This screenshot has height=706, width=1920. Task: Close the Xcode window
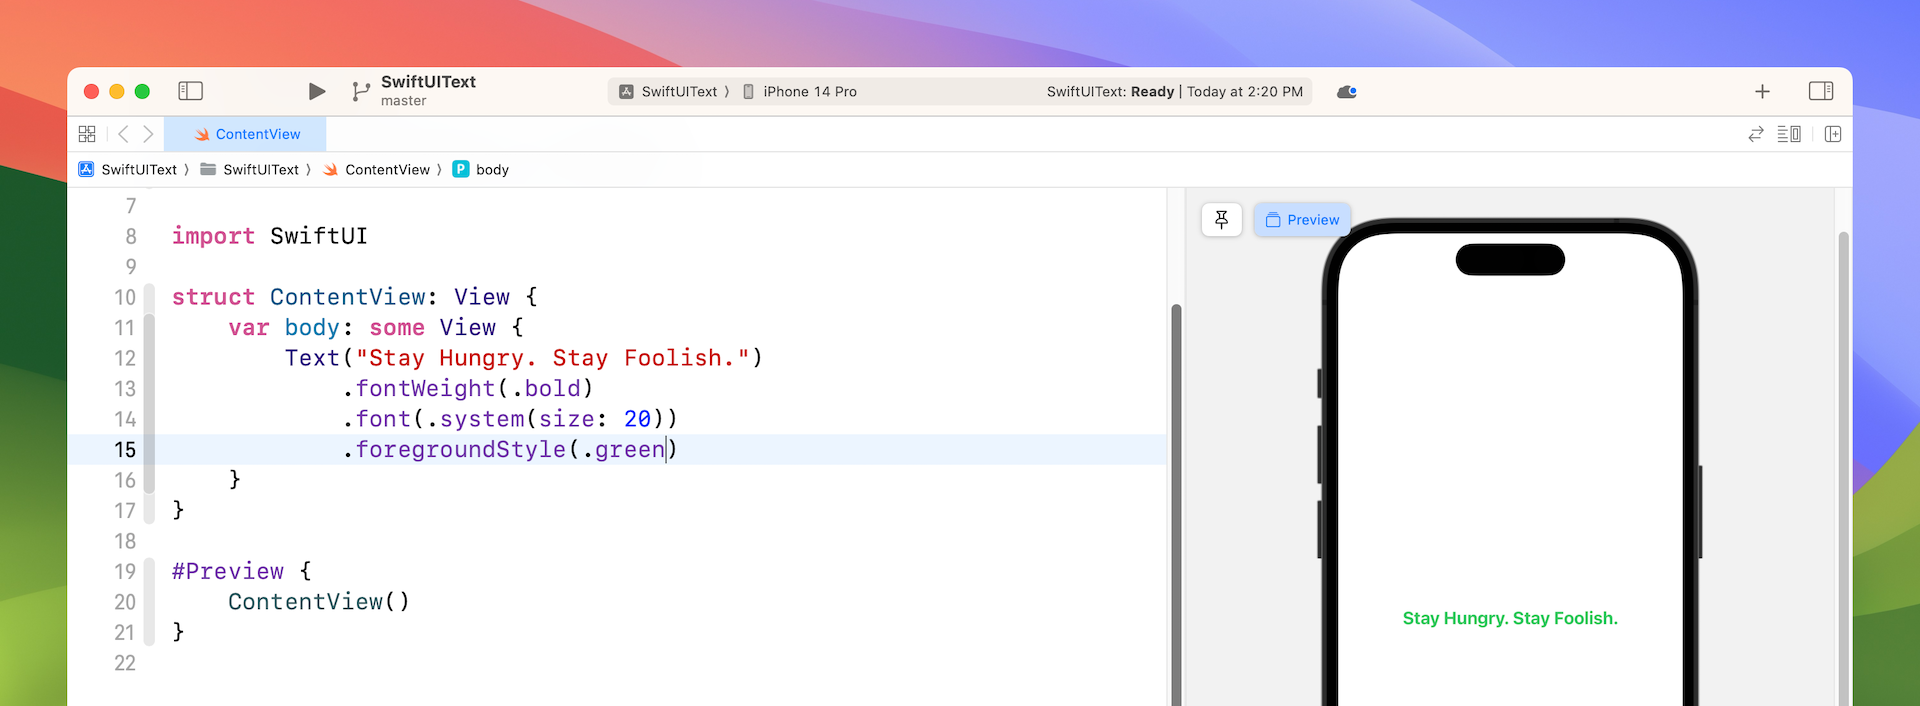point(91,91)
